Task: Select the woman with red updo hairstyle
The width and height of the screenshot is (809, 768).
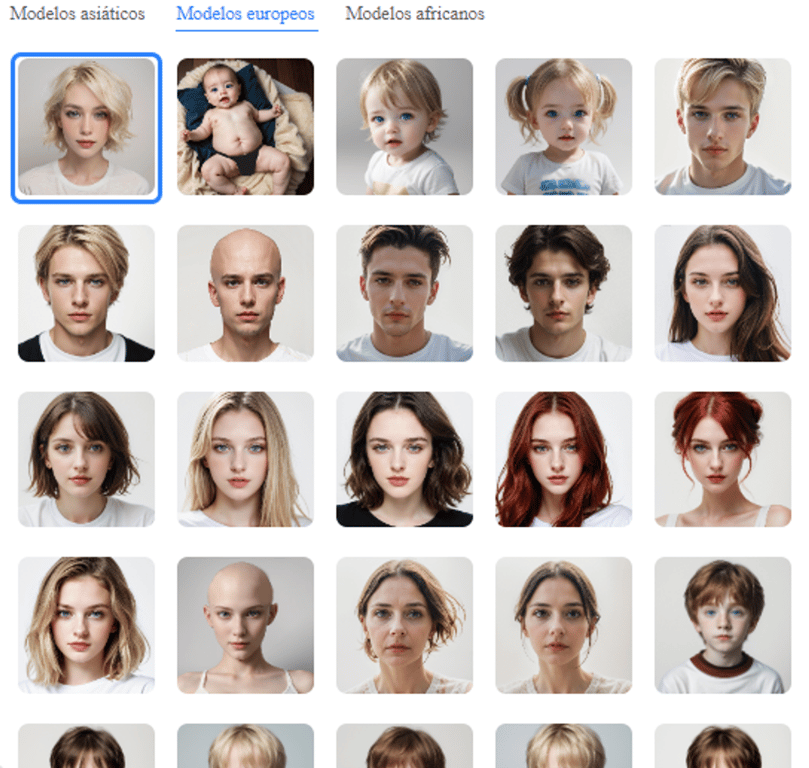Action: tap(723, 460)
